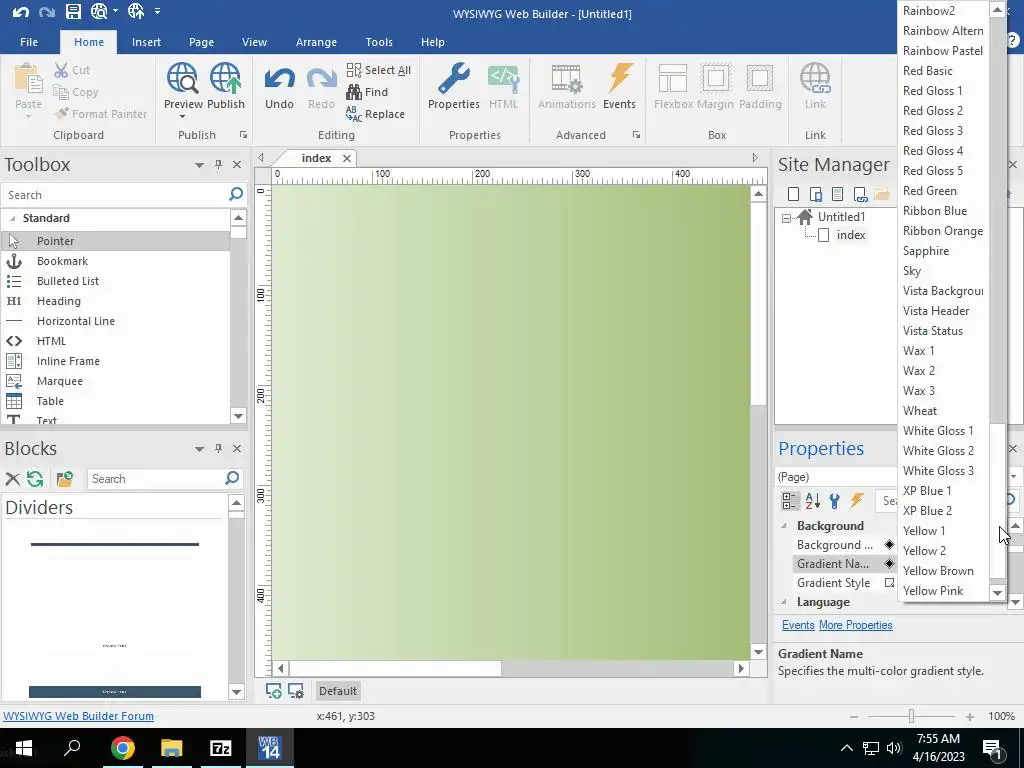Click the zoom slider handle in status bar

[911, 716]
